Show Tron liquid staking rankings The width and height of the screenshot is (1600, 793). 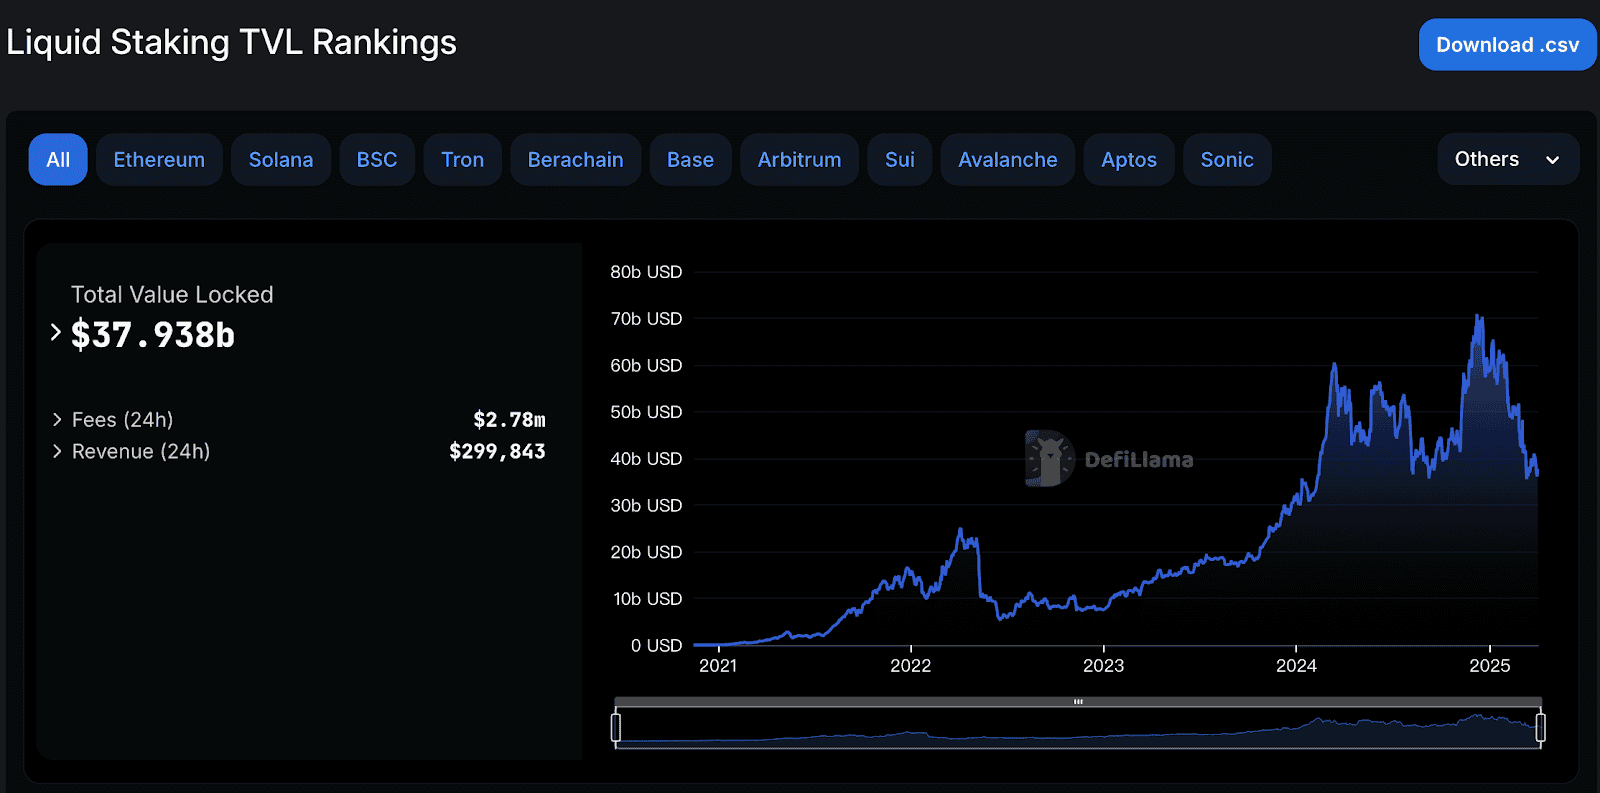point(462,160)
